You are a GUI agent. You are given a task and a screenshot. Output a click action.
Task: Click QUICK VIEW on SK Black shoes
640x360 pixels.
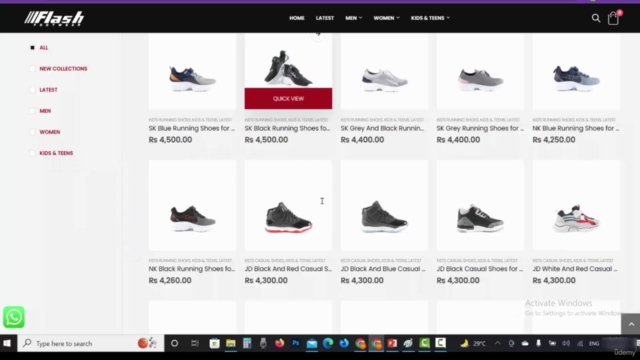(x=288, y=98)
